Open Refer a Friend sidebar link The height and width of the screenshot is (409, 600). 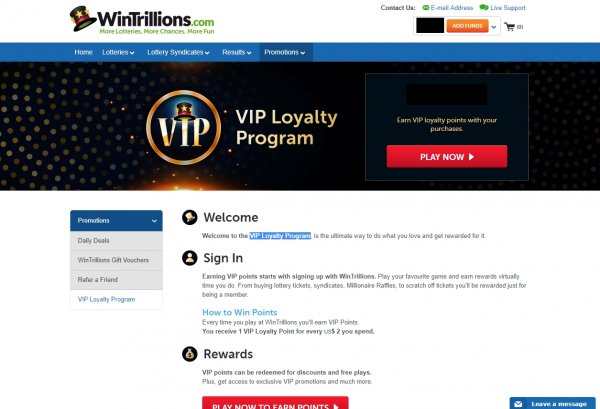(116, 280)
